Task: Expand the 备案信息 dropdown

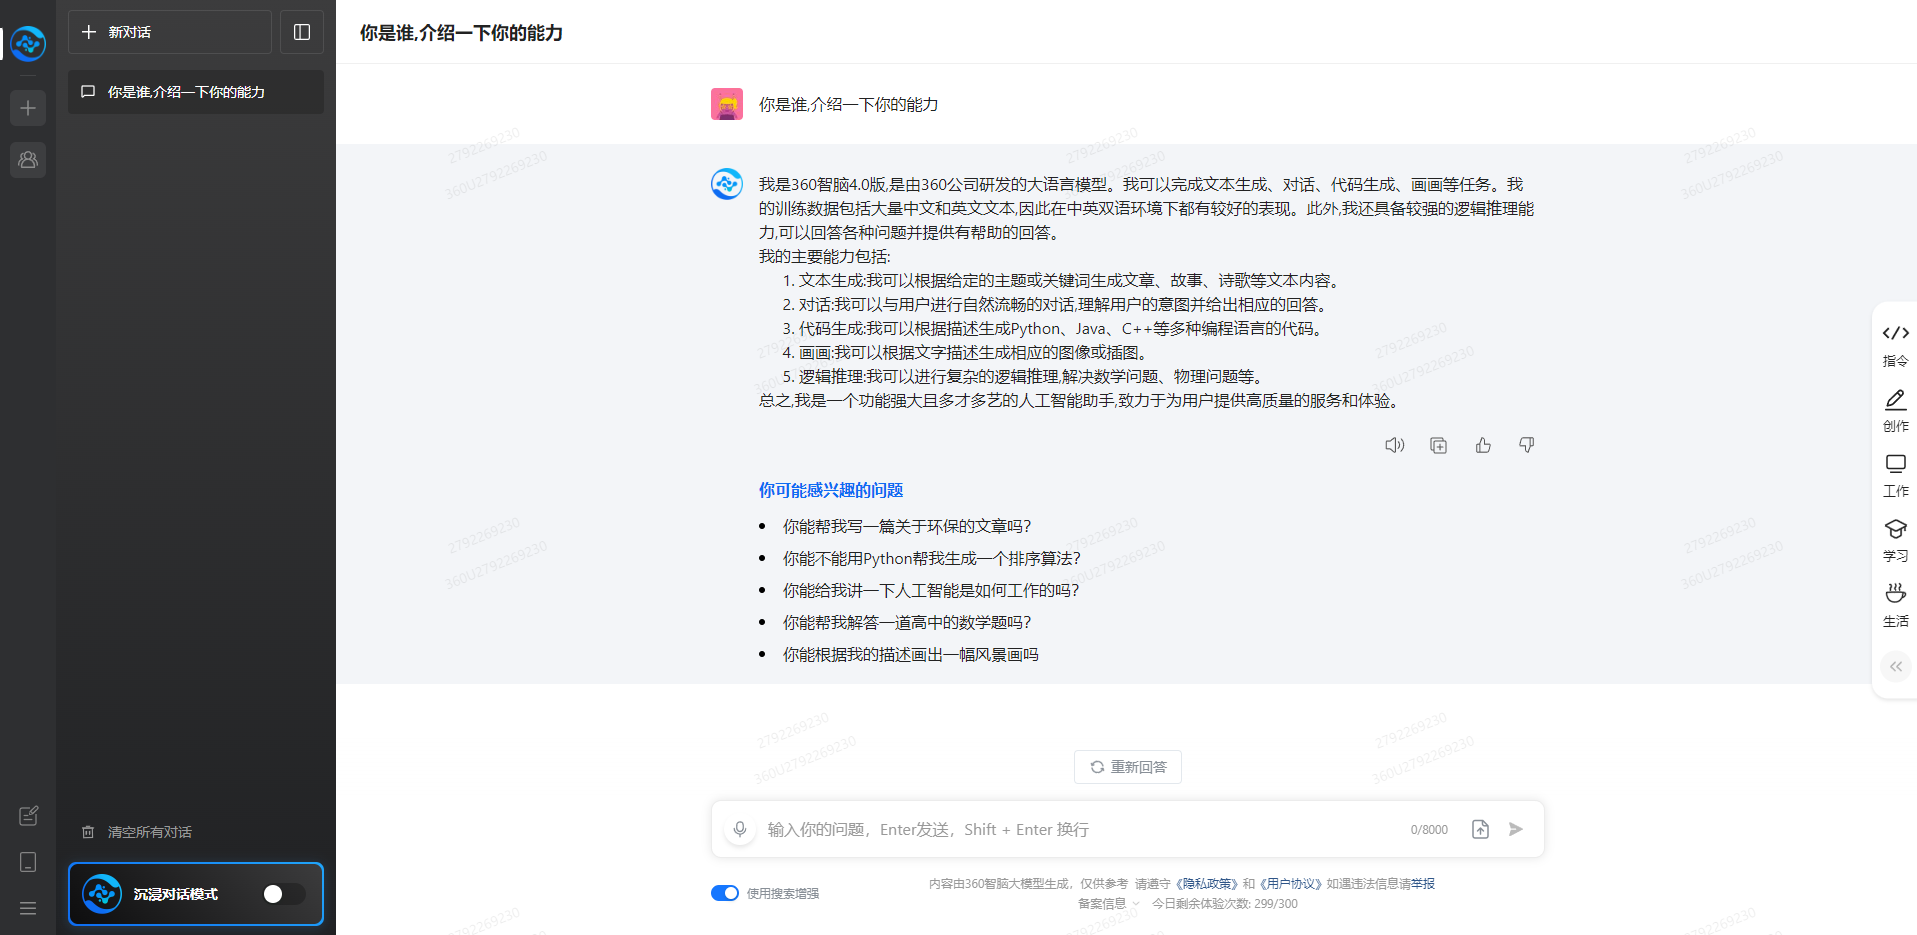Action: [1108, 904]
